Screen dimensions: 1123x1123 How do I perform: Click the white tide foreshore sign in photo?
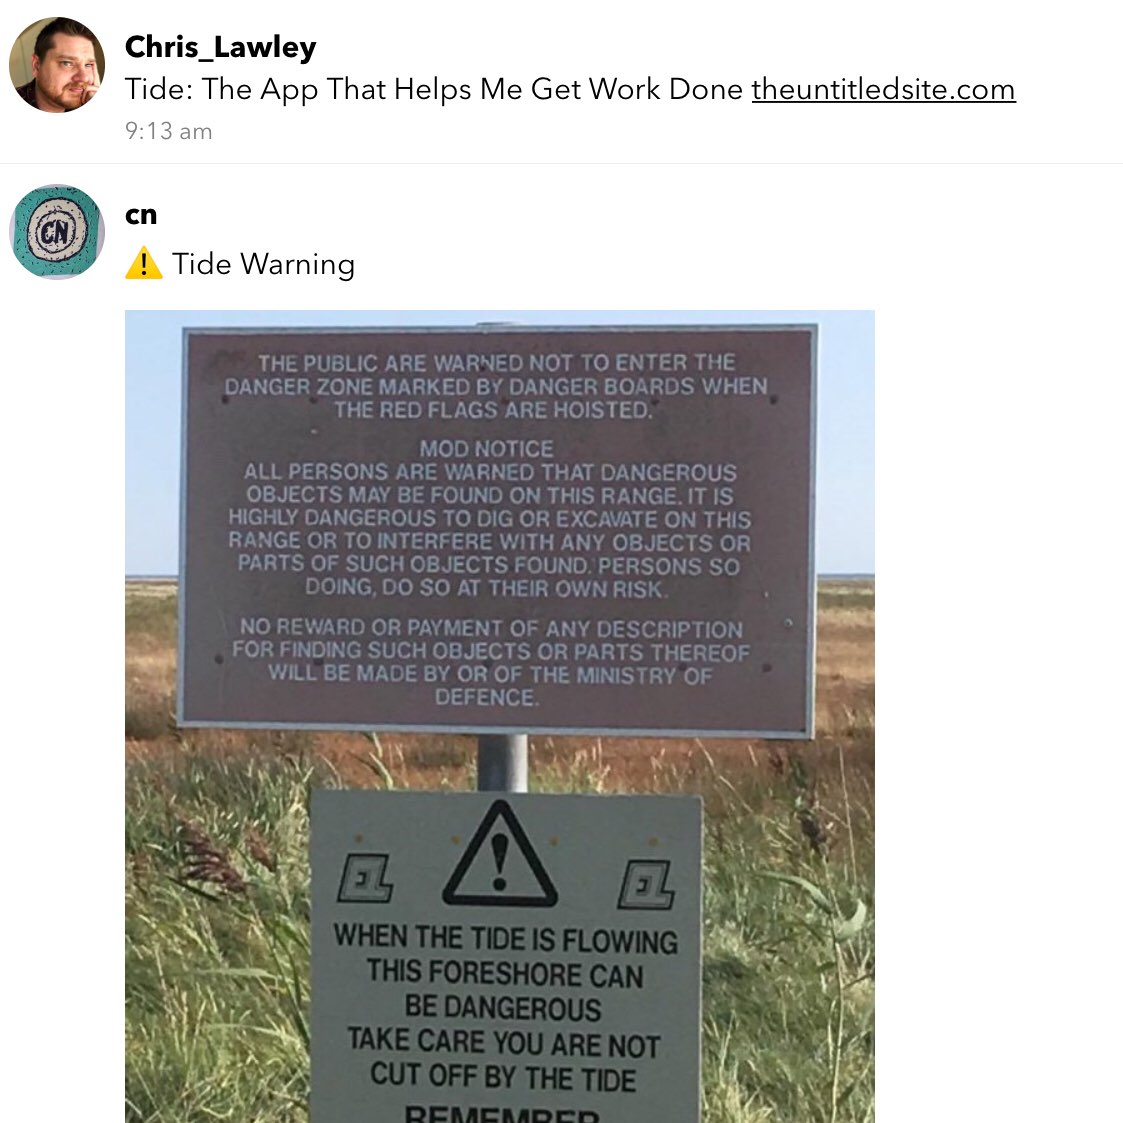pos(506,957)
